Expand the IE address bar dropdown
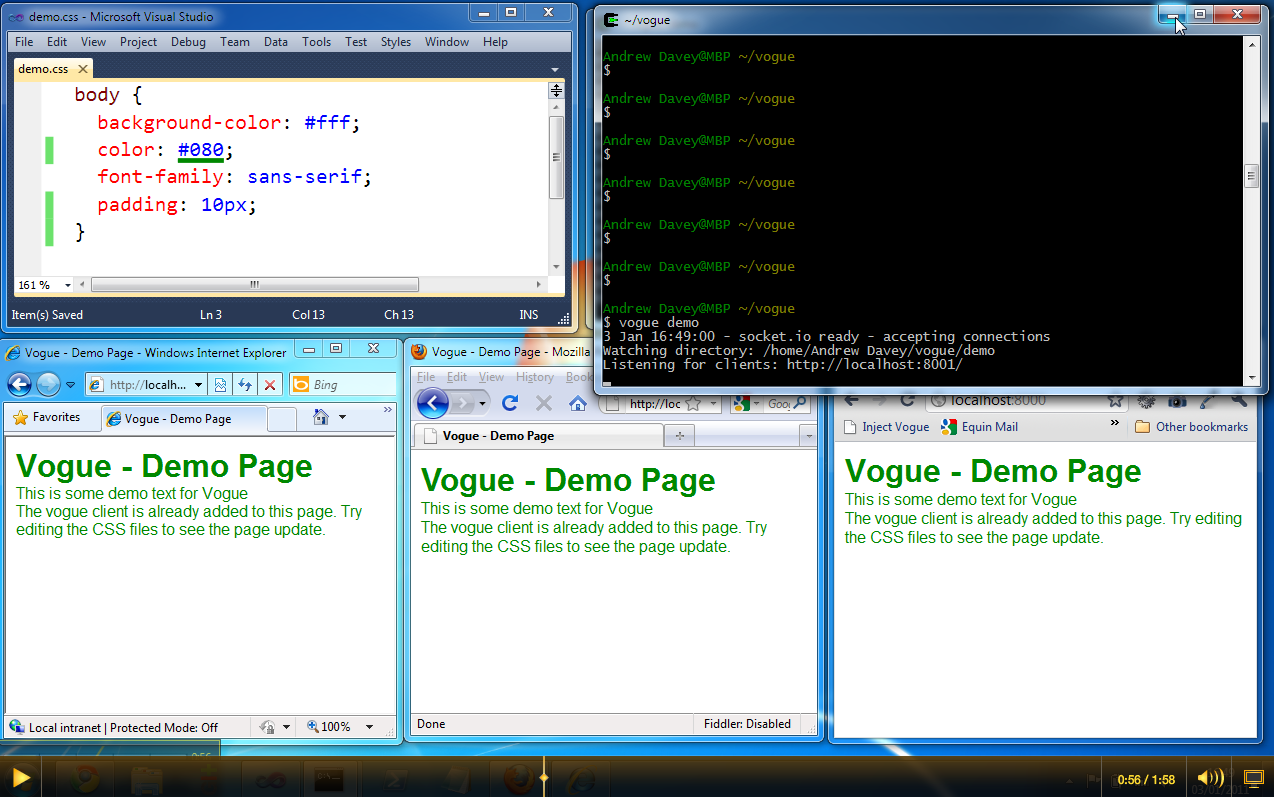 pyautogui.click(x=198, y=385)
